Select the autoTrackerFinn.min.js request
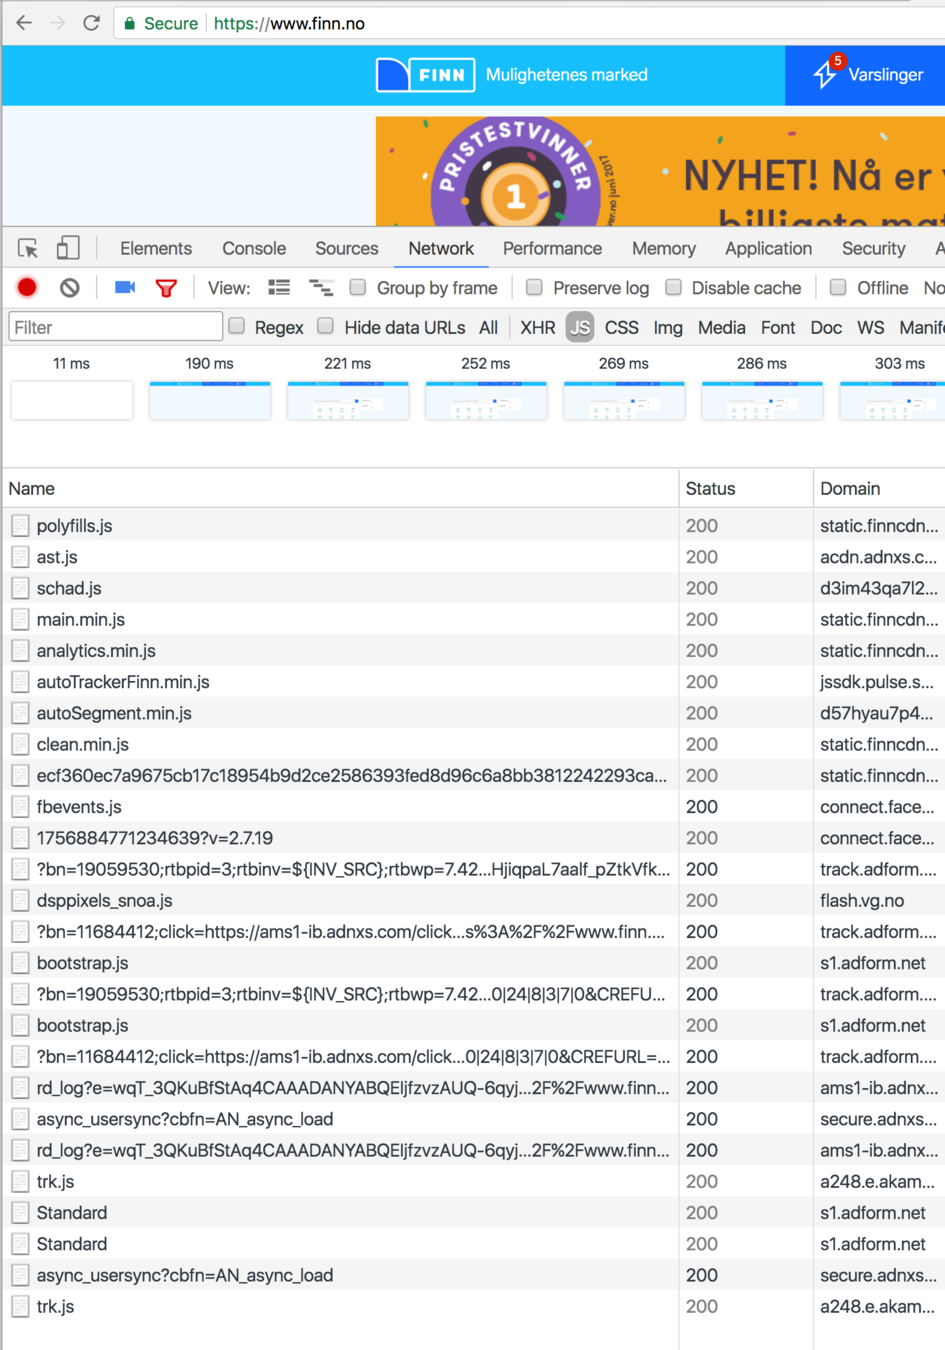The height and width of the screenshot is (1350, 945). coord(473,682)
